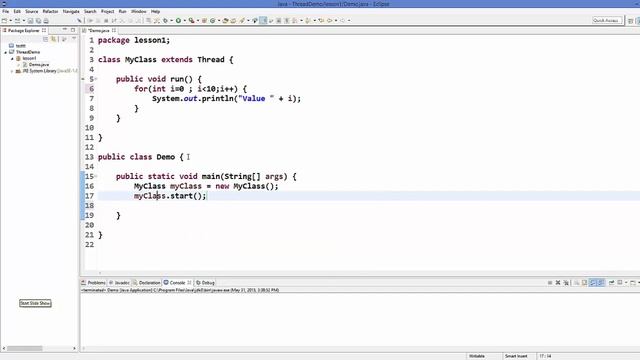This screenshot has width=640, height=360.
Task: Click the New file toolbar icon
Action: click(4, 20)
